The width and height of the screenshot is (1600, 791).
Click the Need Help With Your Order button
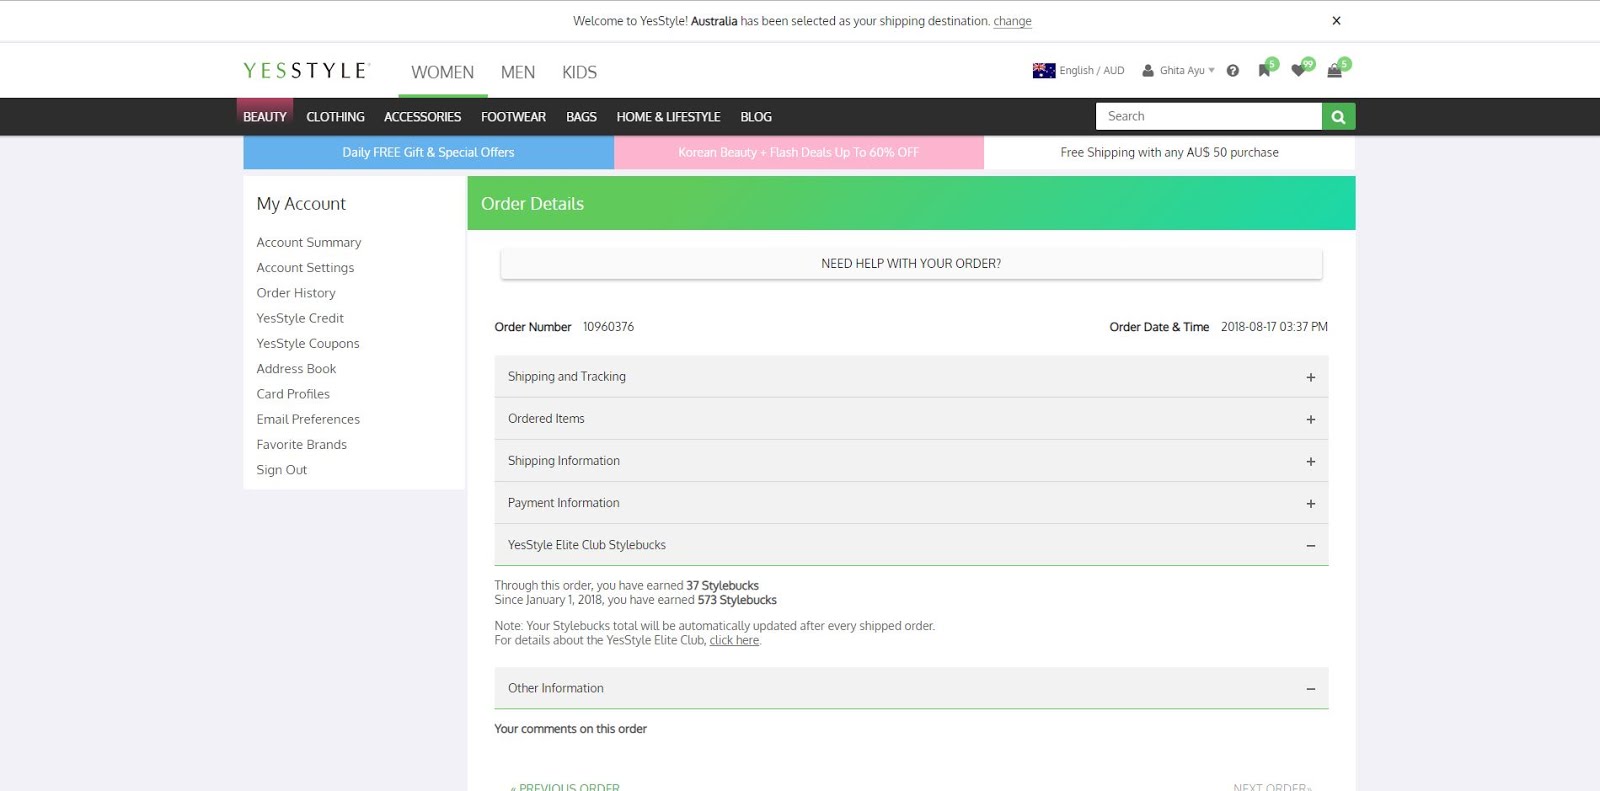click(x=911, y=264)
